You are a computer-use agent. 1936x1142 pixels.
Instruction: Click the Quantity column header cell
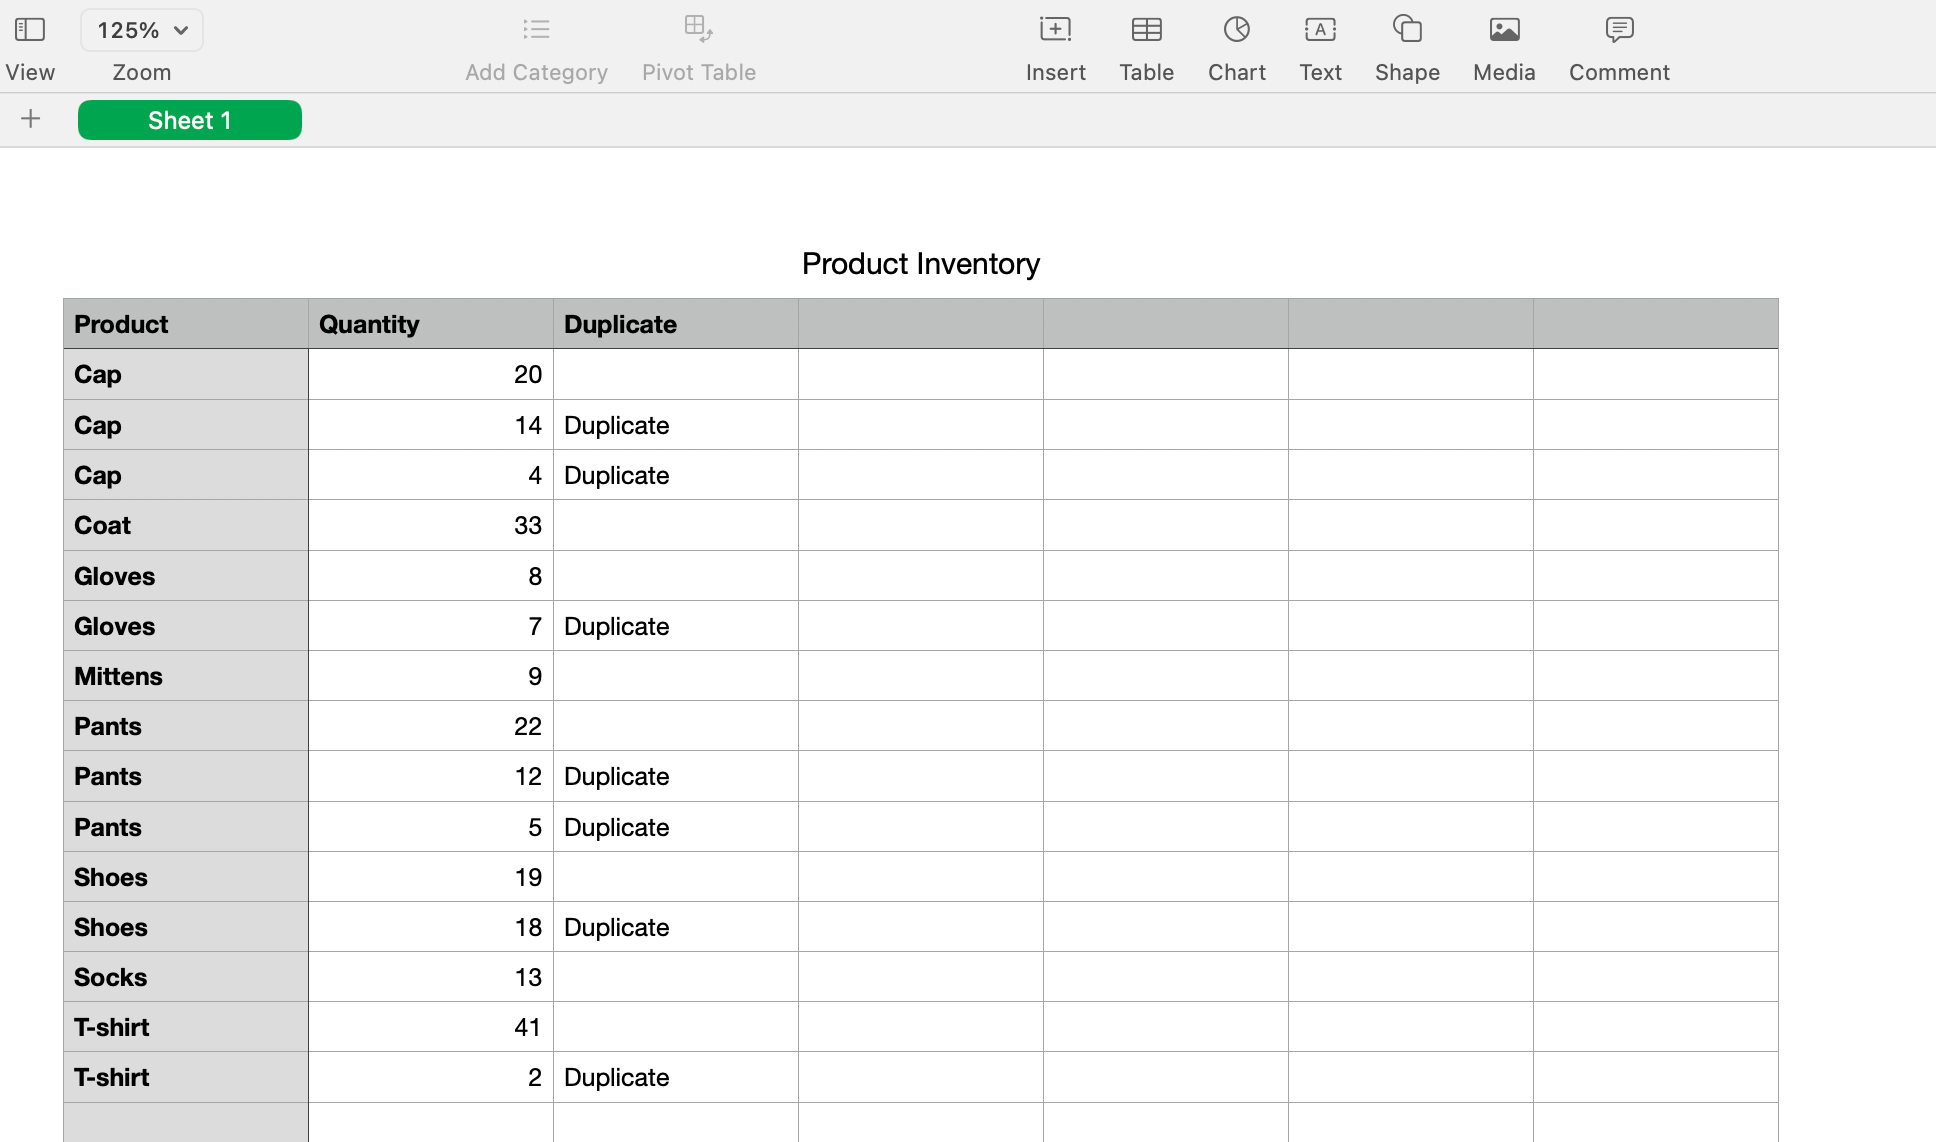[430, 323]
